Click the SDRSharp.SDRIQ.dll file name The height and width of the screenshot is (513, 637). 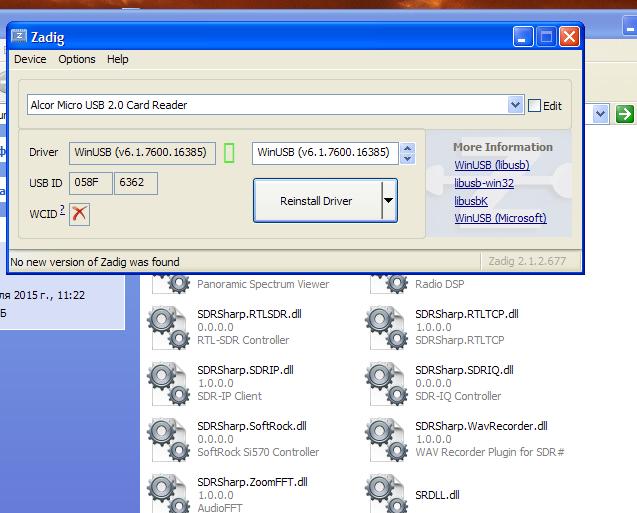pos(464,370)
